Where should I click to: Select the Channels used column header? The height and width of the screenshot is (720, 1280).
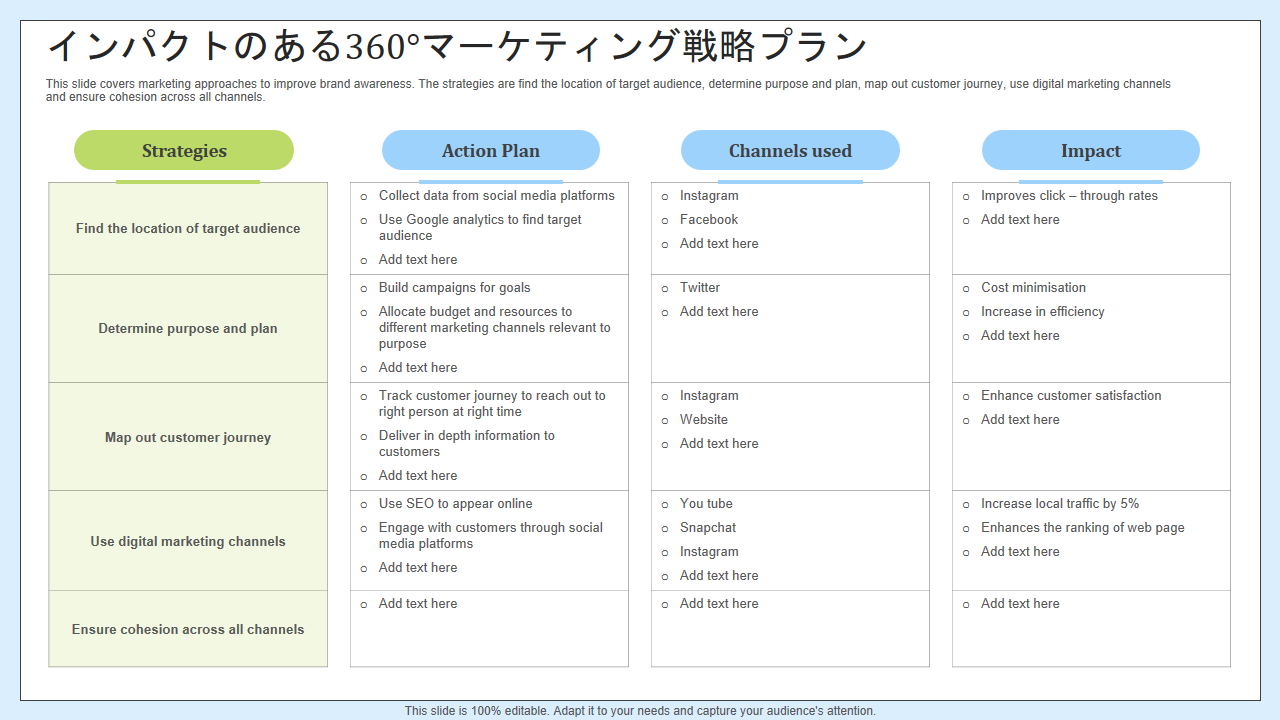coord(790,151)
